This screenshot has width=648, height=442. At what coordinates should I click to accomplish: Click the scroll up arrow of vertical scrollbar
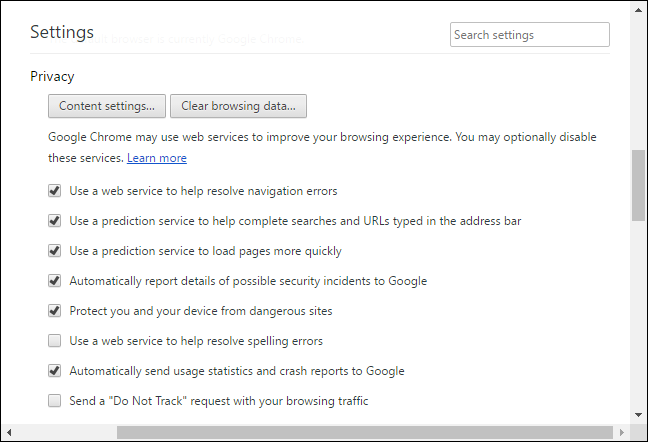[638, 12]
